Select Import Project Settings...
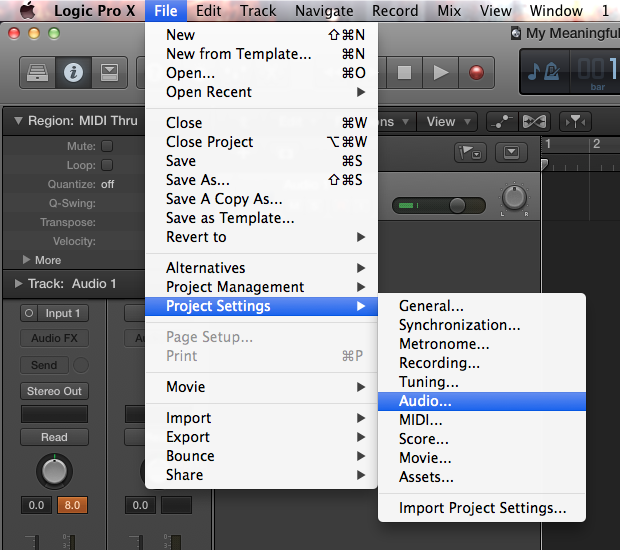Screen dimensions: 620x550 click(482, 508)
